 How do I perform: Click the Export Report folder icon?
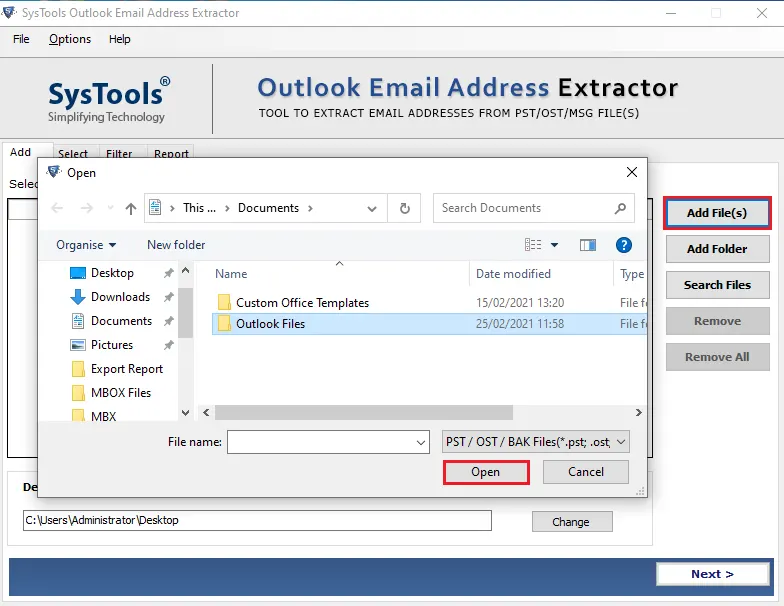[78, 369]
